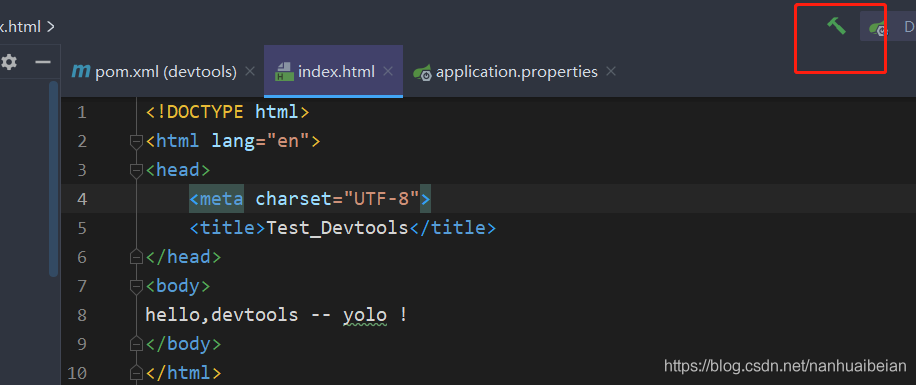Click the Maven icon on pom.xml tab
The width and height of the screenshot is (916, 385).
[x=81, y=71]
